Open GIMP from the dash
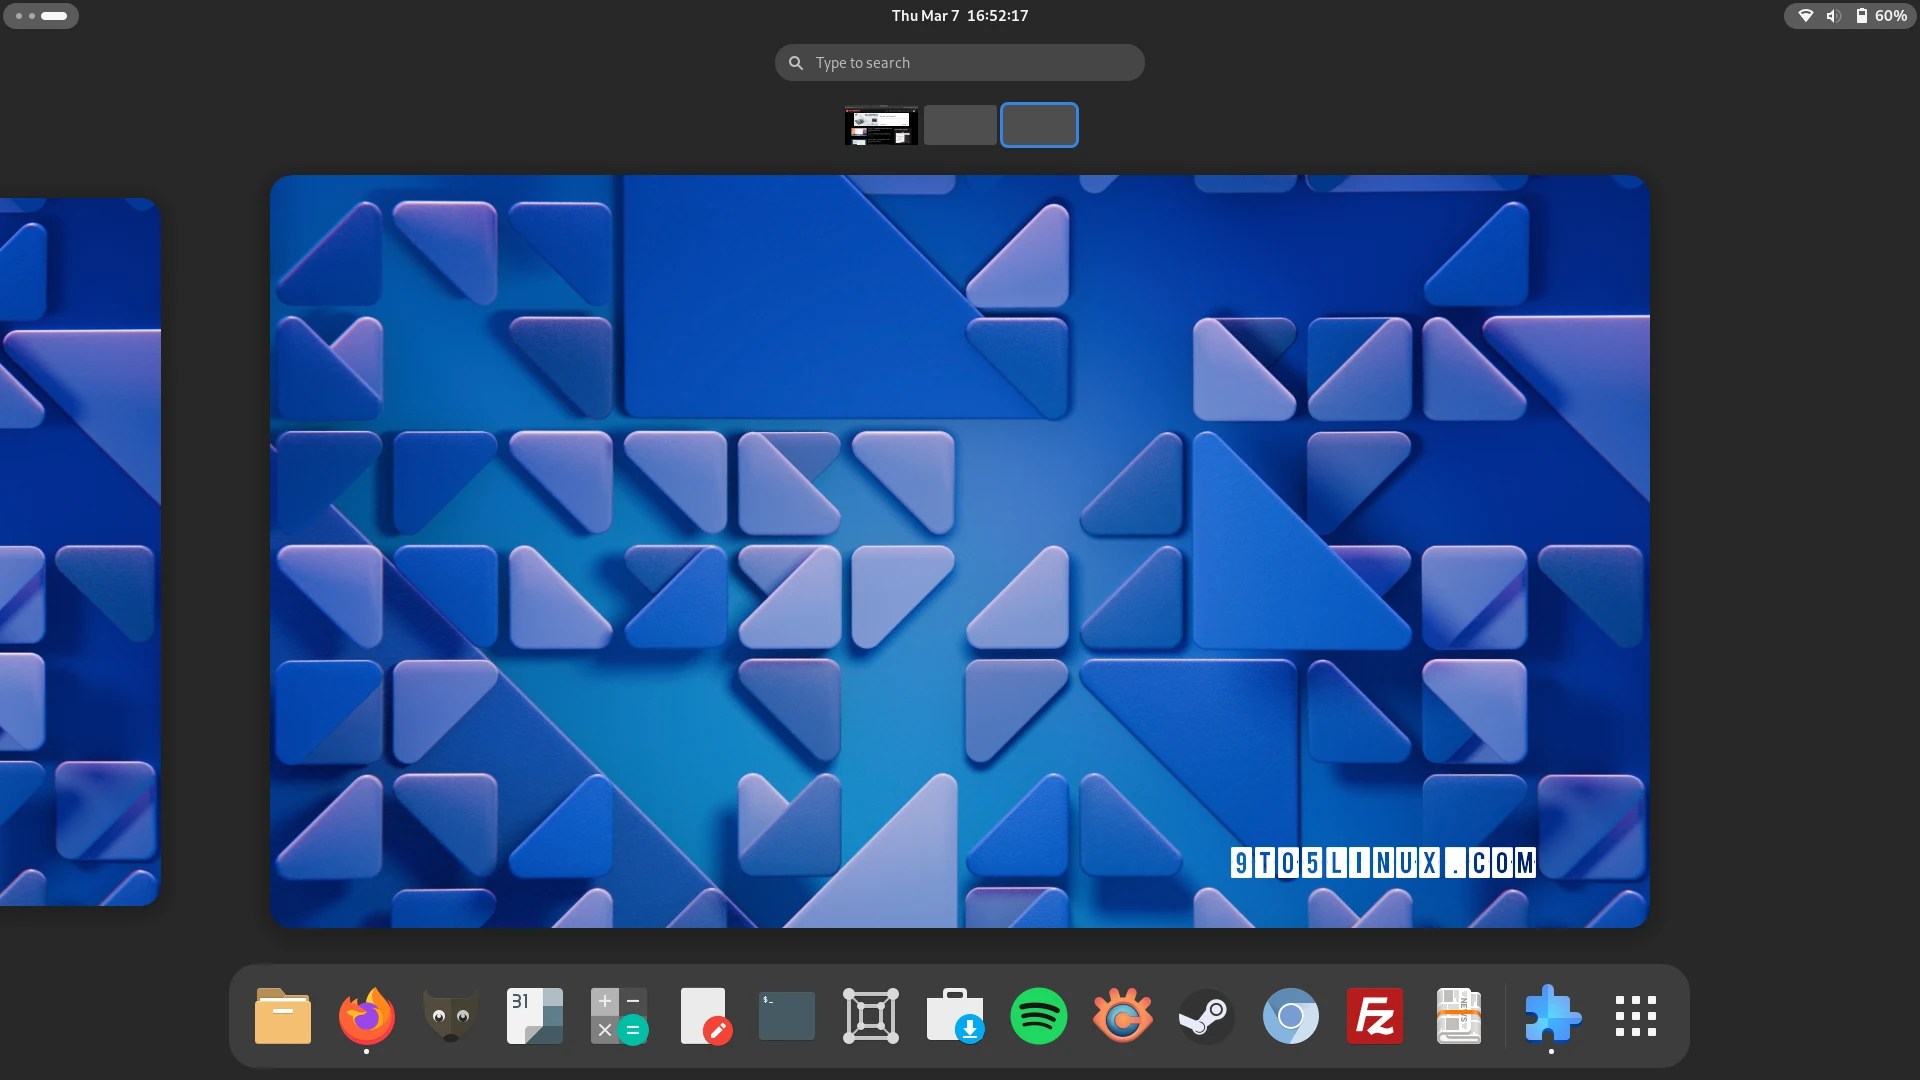This screenshot has width=1920, height=1080. tap(451, 1016)
